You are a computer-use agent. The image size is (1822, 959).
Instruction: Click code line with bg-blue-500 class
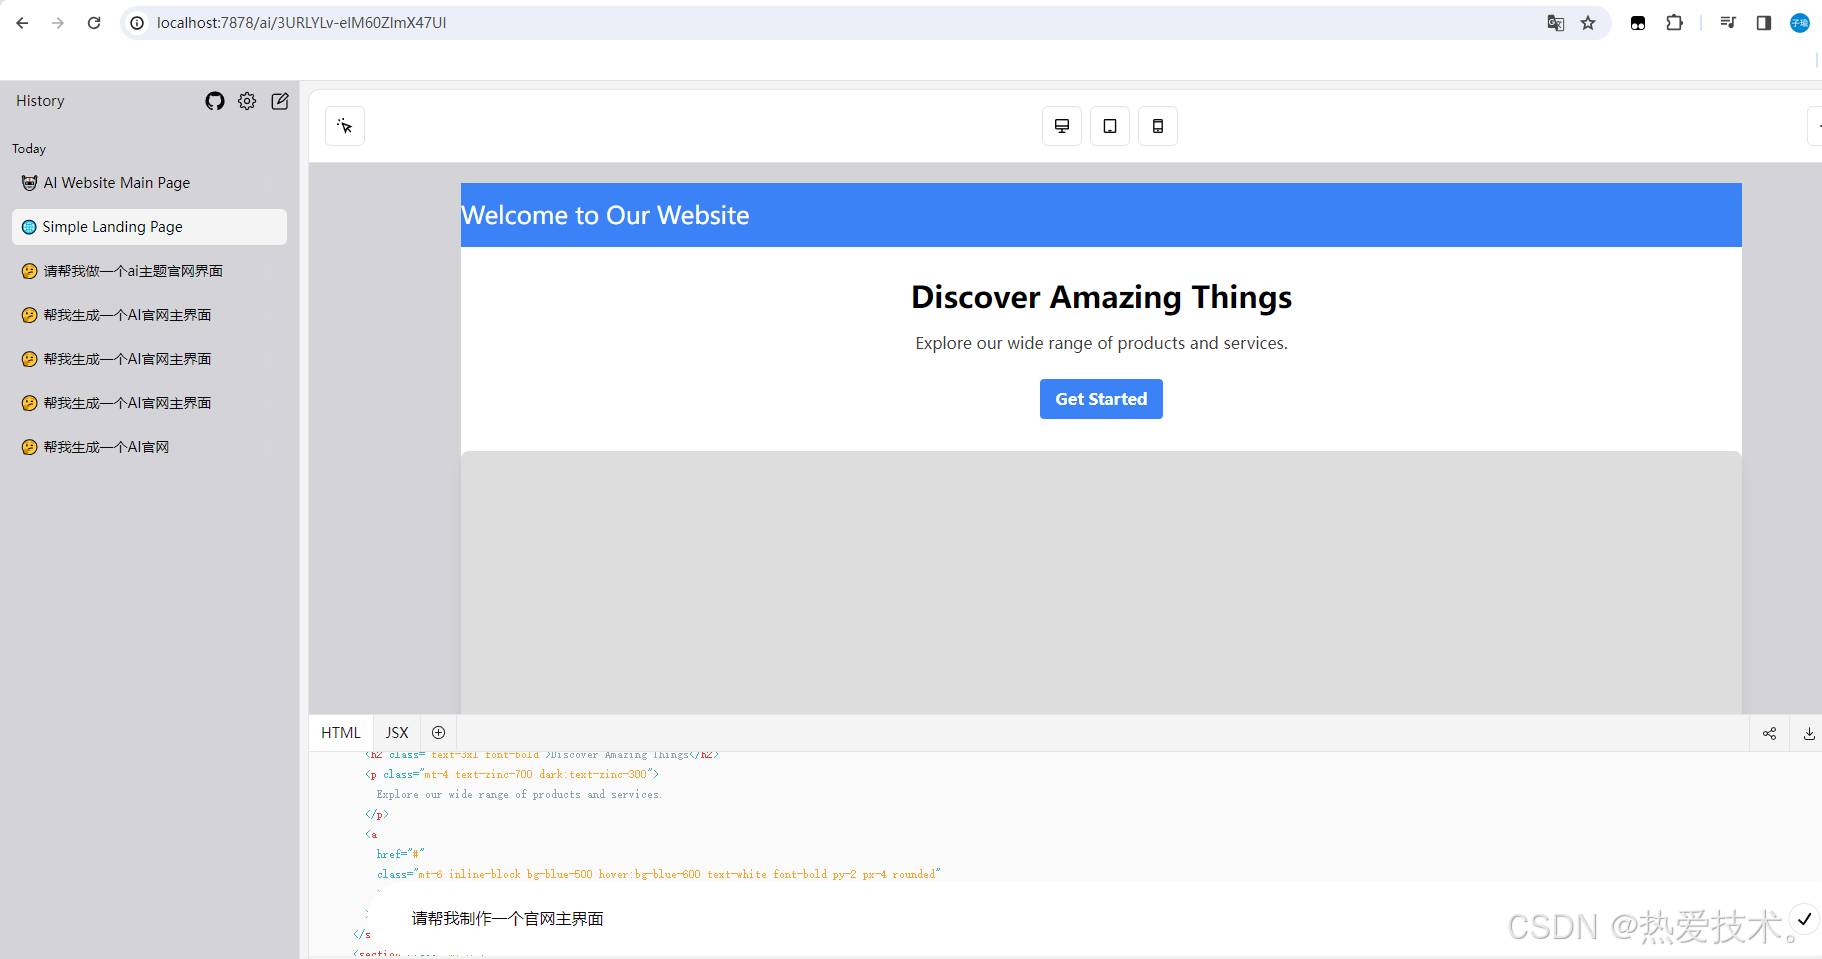pos(658,874)
